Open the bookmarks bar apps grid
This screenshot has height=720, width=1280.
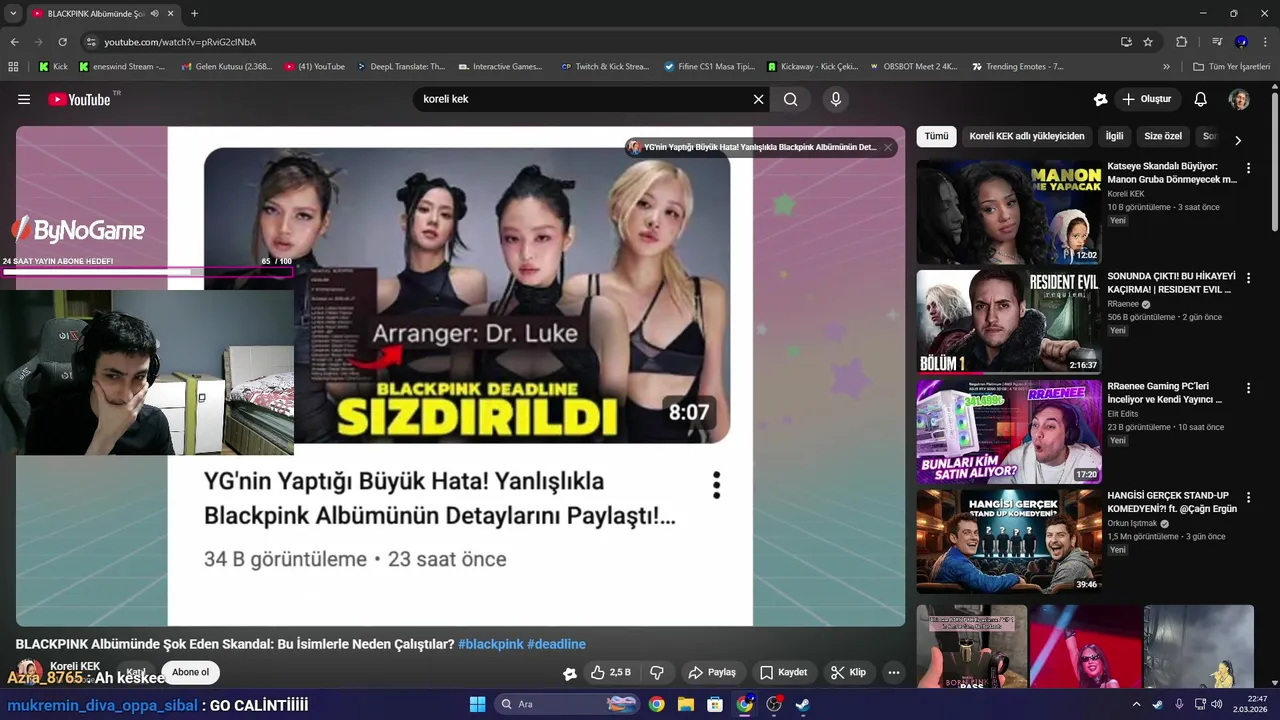[13, 67]
